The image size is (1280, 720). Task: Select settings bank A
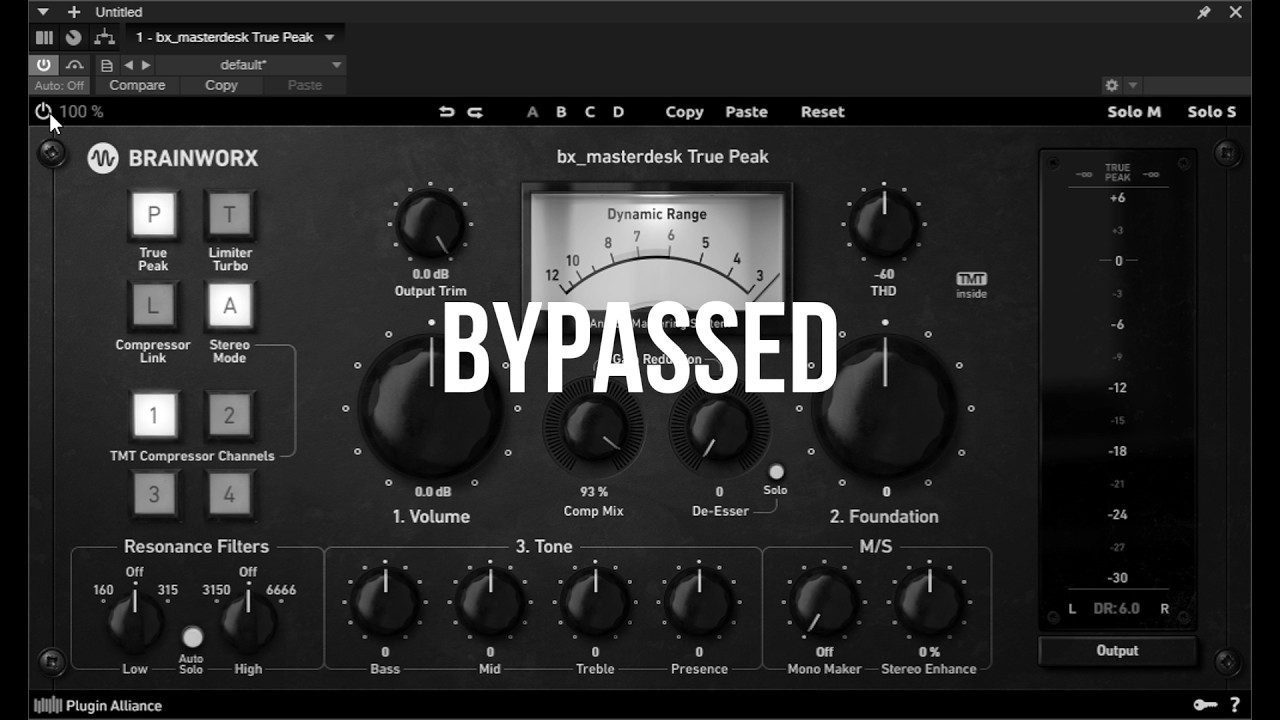pyautogui.click(x=532, y=112)
